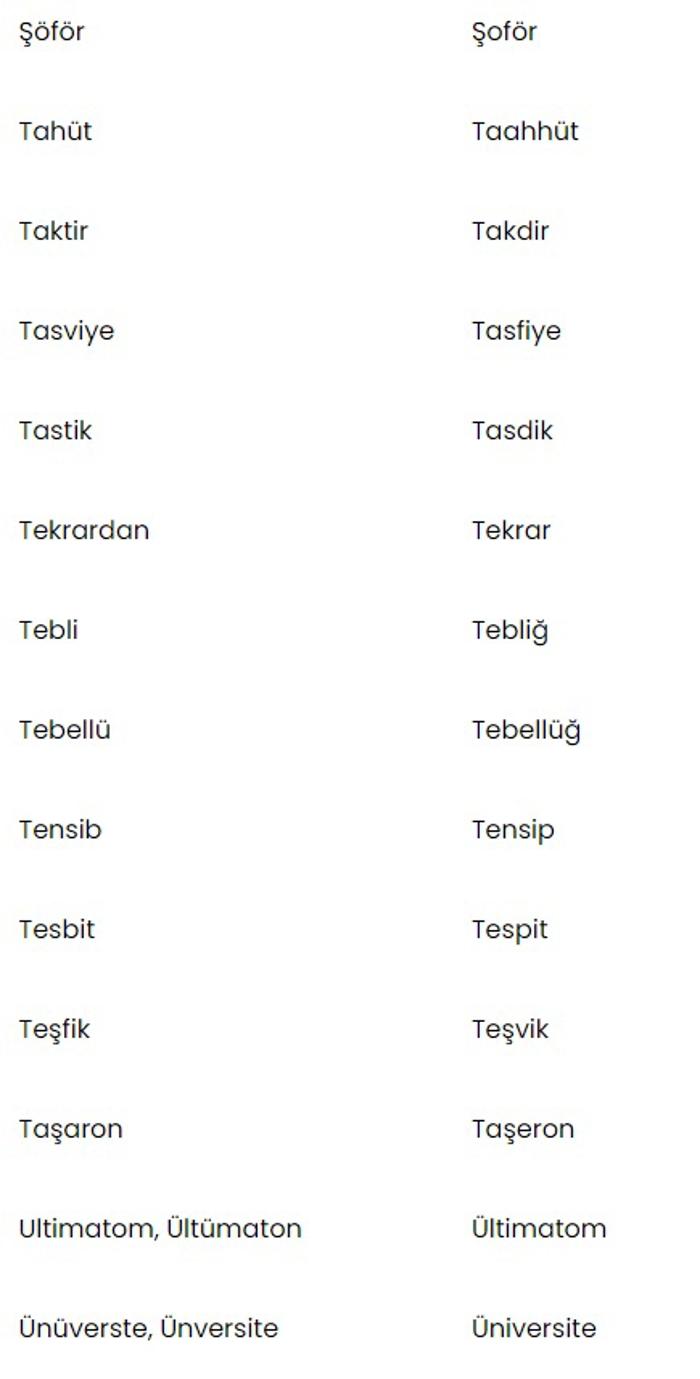
Task: Select the word Tebliğ
Action: tap(510, 632)
